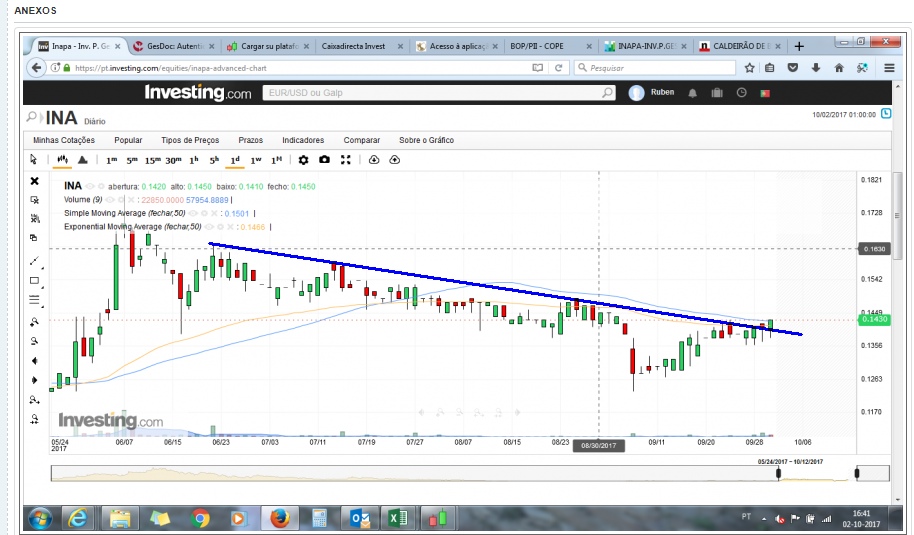
Task: Open the Comparar menu item
Action: click(361, 141)
